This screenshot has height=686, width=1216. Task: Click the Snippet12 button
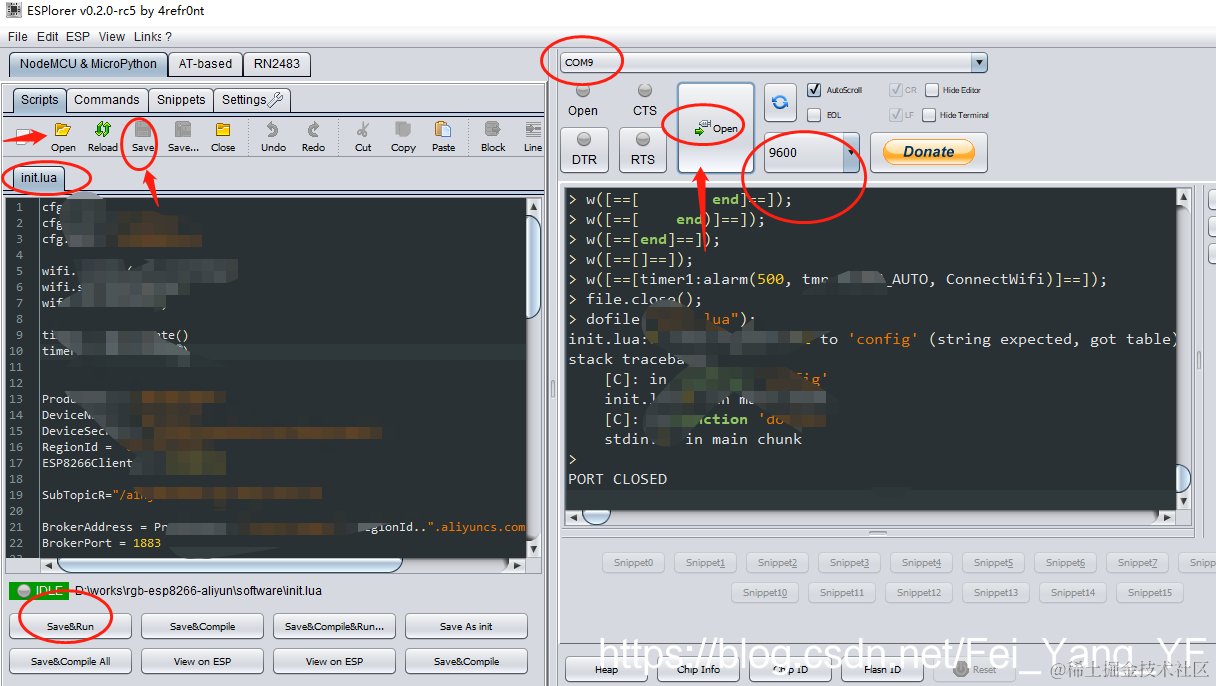919,593
